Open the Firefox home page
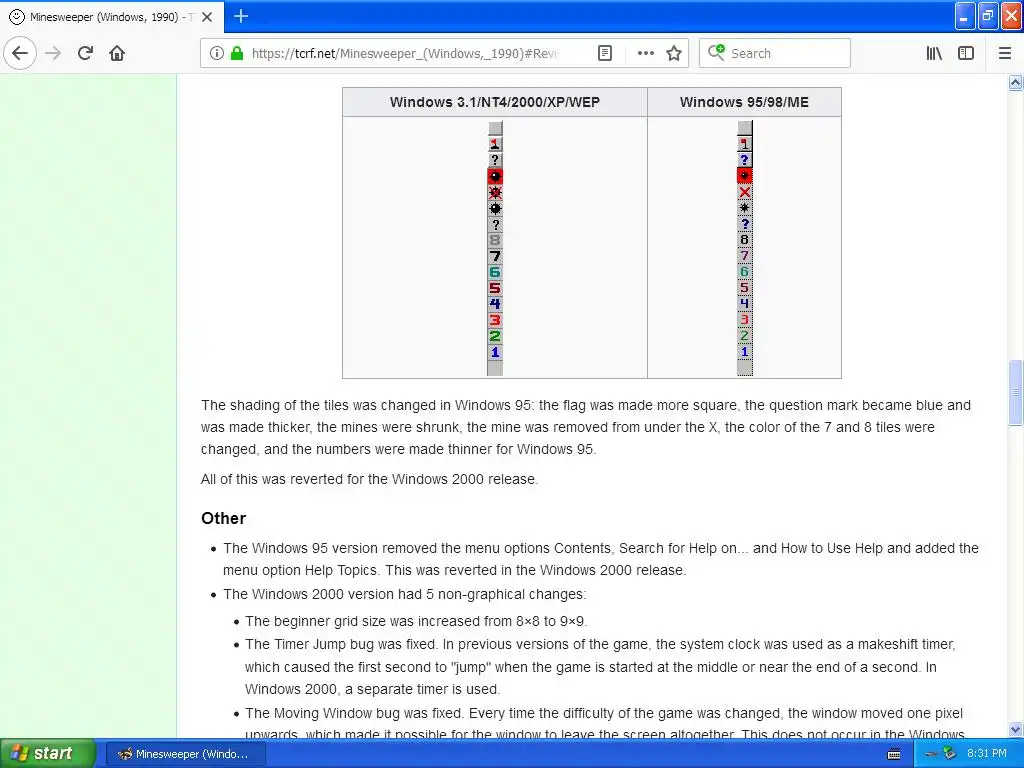Image resolution: width=1024 pixels, height=768 pixels. (117, 53)
